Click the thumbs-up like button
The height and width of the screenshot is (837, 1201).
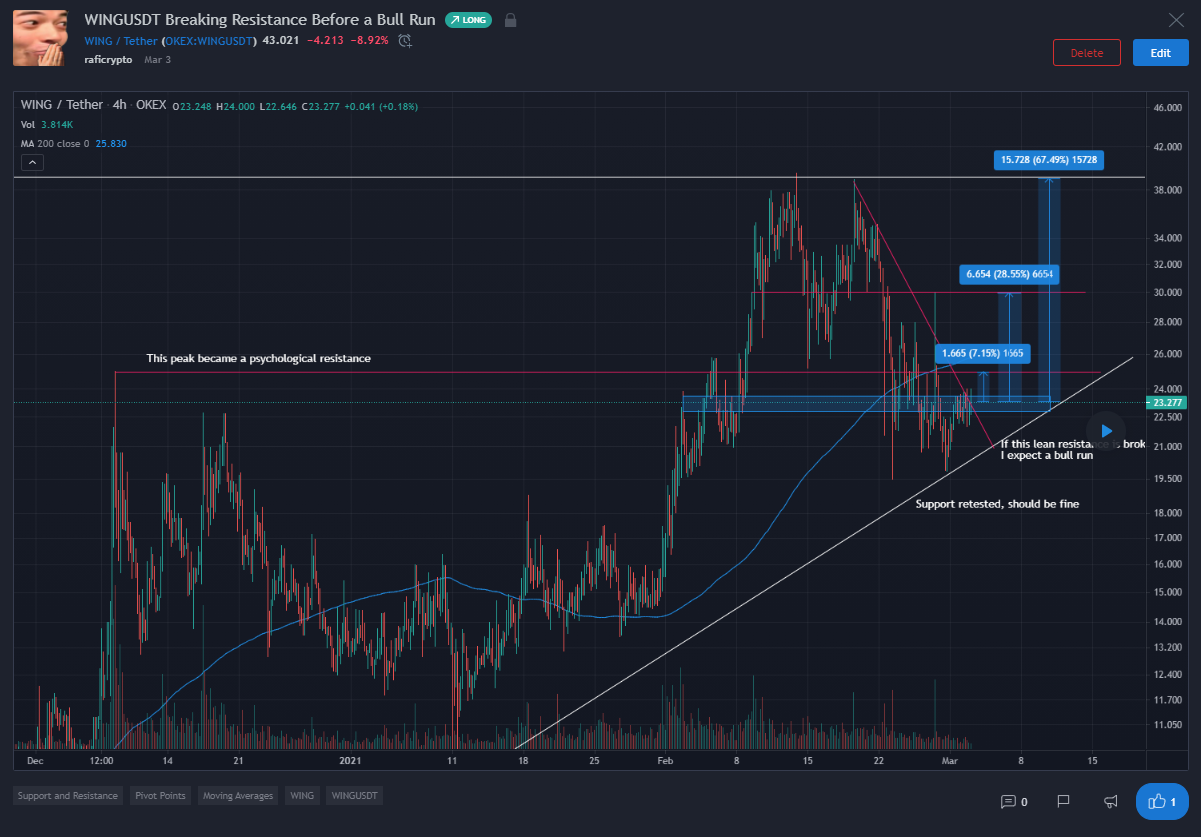[x=1161, y=801]
